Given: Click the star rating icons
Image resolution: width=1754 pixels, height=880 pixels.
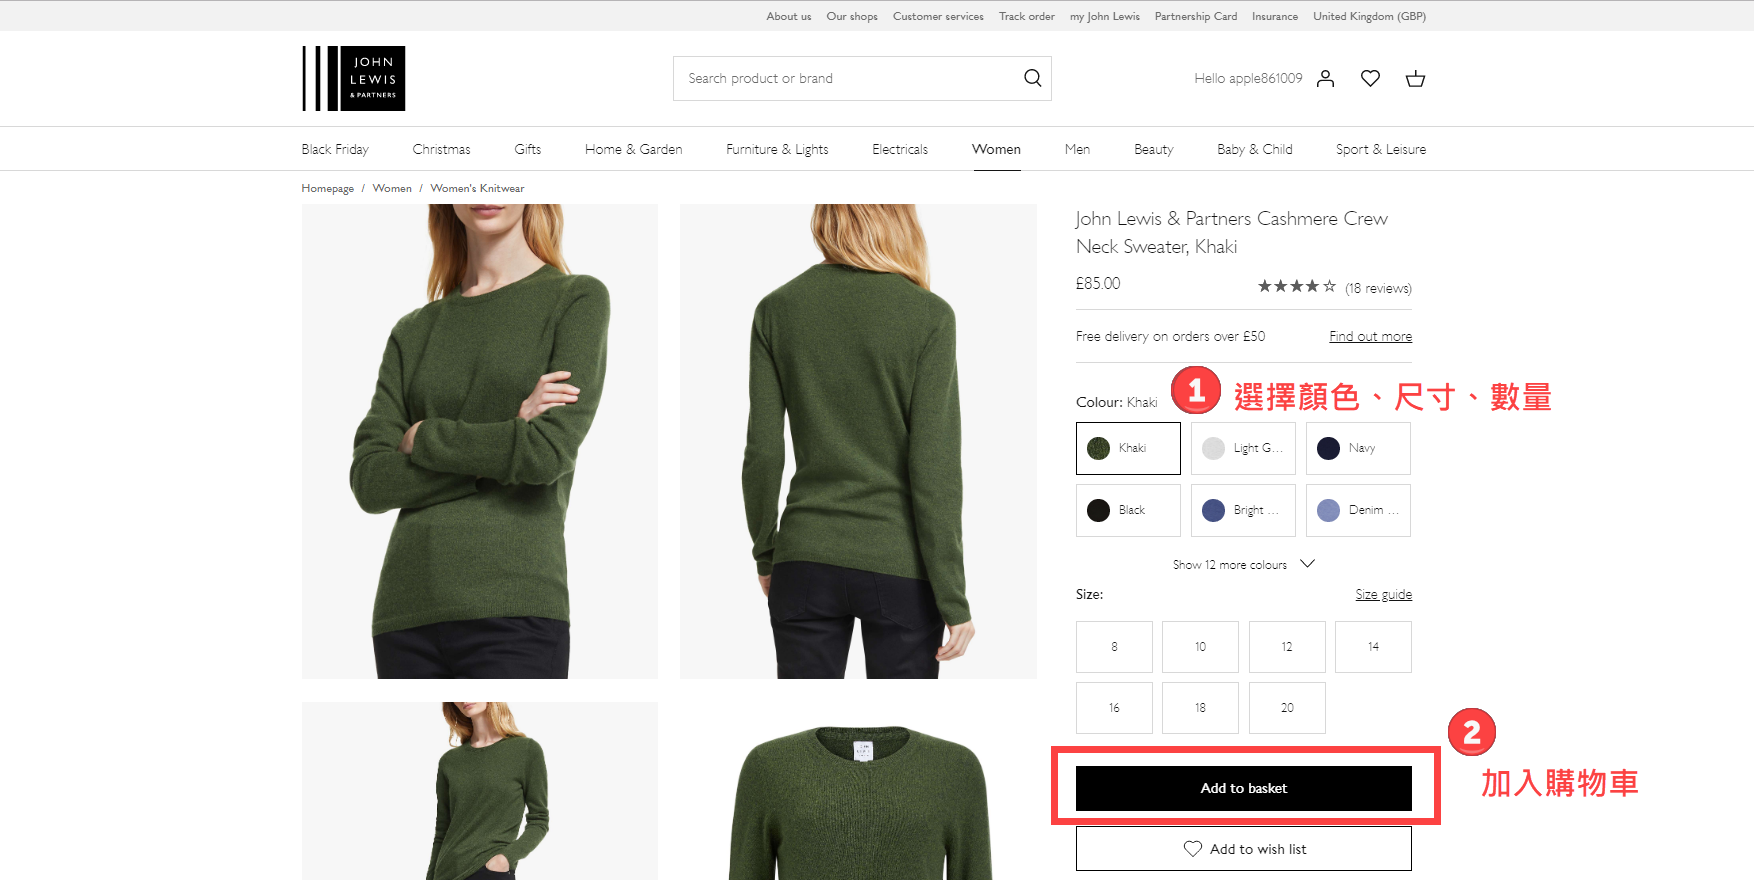Looking at the screenshot, I should [1296, 286].
